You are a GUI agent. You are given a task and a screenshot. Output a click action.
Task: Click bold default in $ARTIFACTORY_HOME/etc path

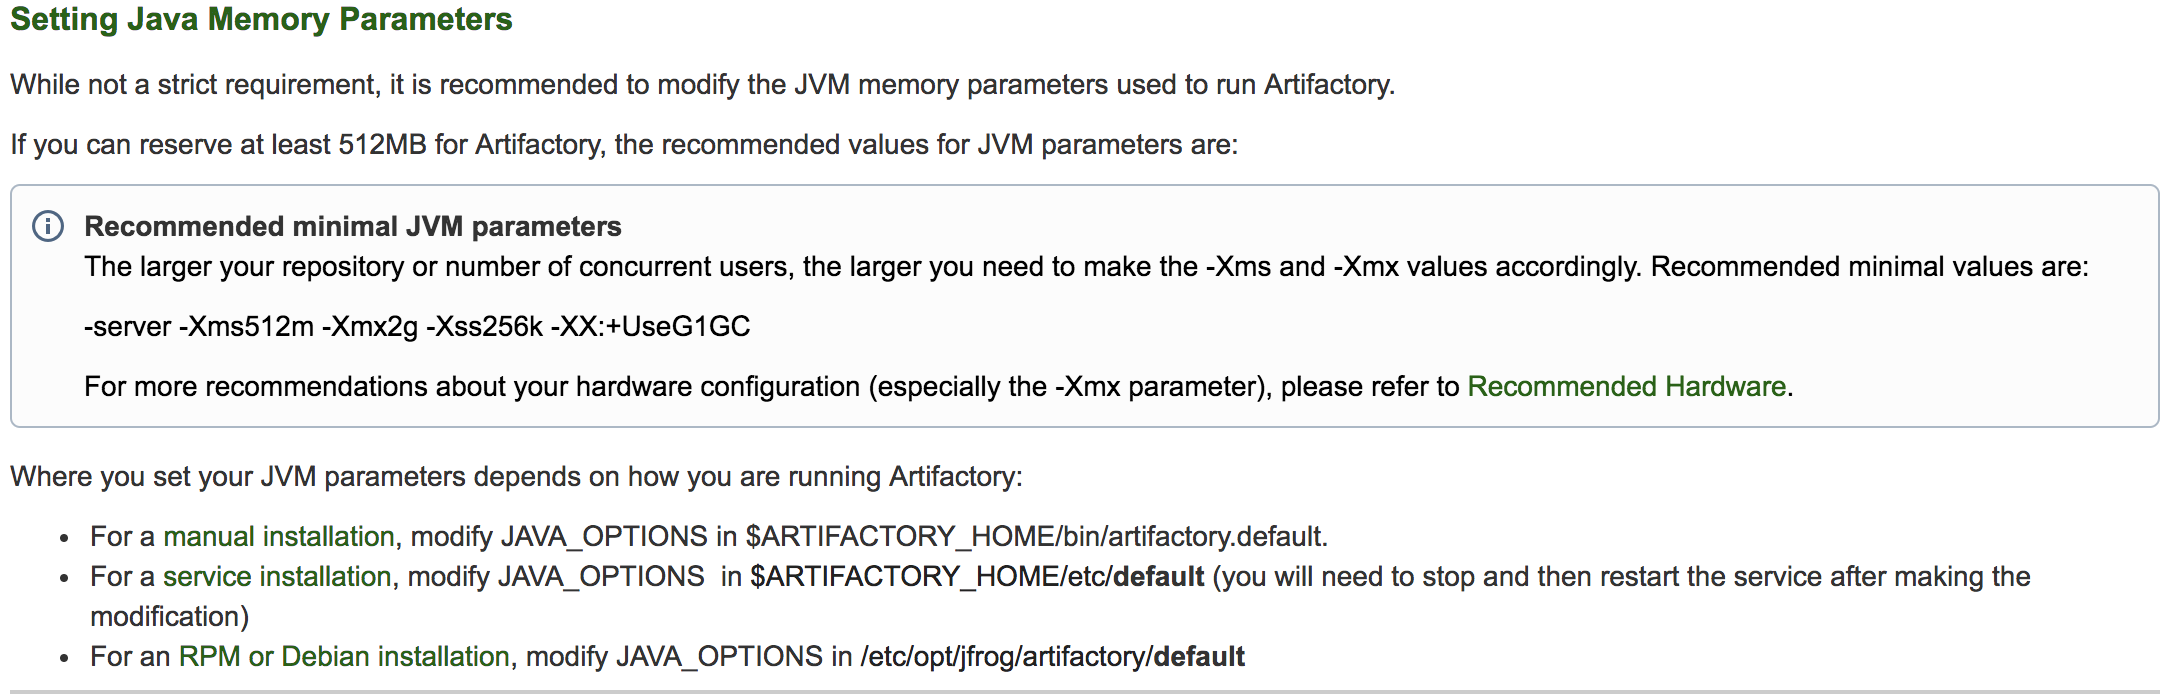pos(1159,577)
